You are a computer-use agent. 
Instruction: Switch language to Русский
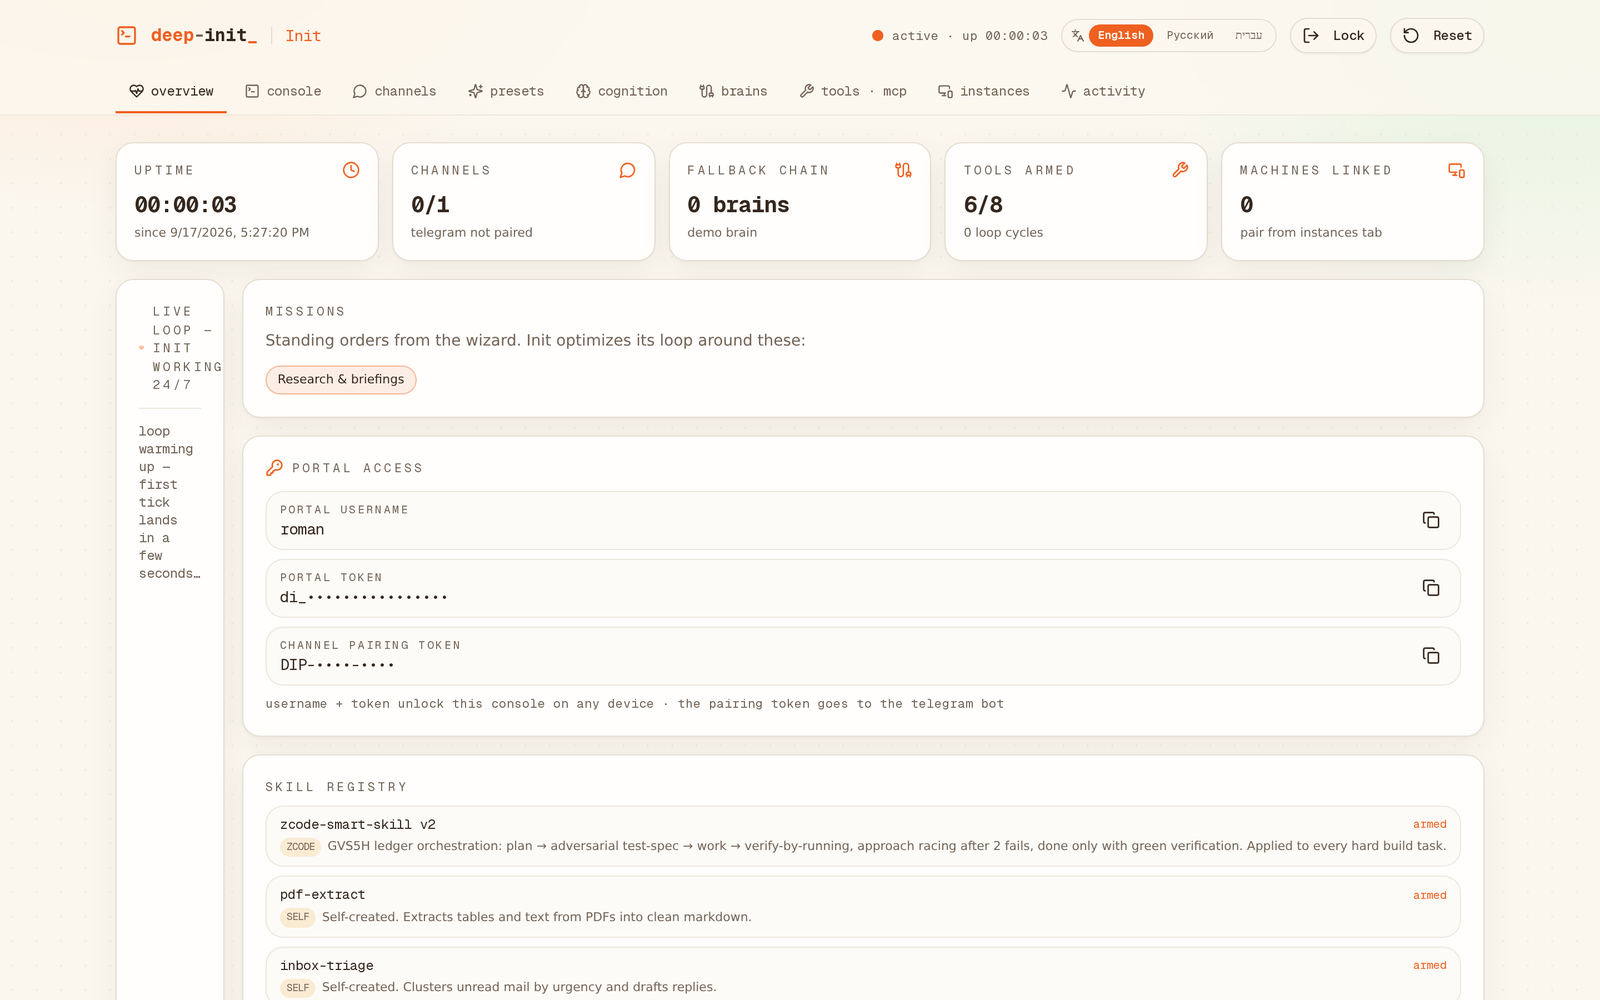[x=1190, y=36]
